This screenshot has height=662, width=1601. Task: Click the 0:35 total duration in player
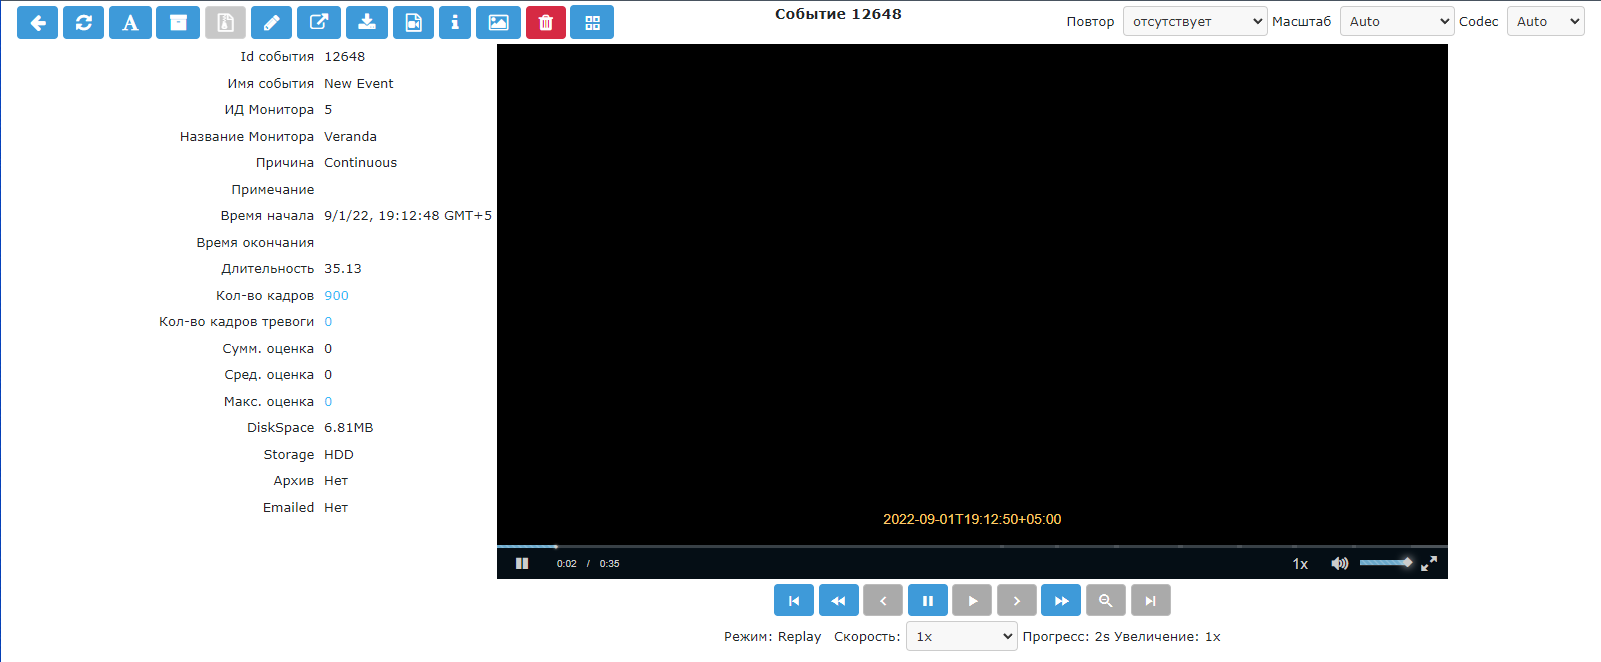(609, 564)
